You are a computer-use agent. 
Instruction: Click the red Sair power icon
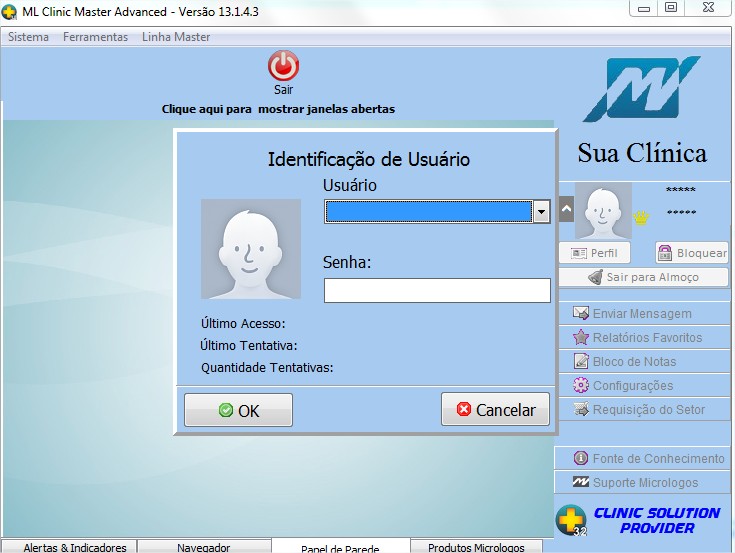(283, 66)
